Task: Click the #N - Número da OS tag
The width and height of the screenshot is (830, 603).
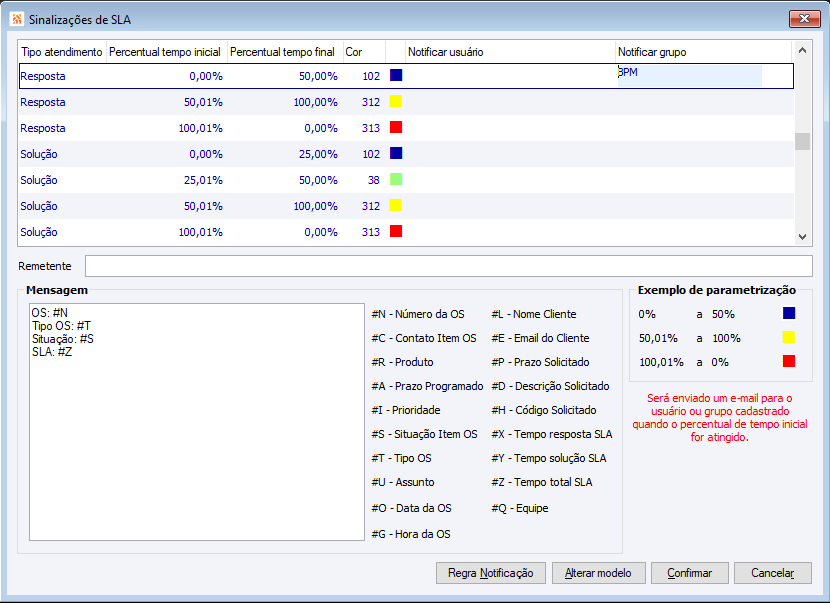Action: (418, 314)
